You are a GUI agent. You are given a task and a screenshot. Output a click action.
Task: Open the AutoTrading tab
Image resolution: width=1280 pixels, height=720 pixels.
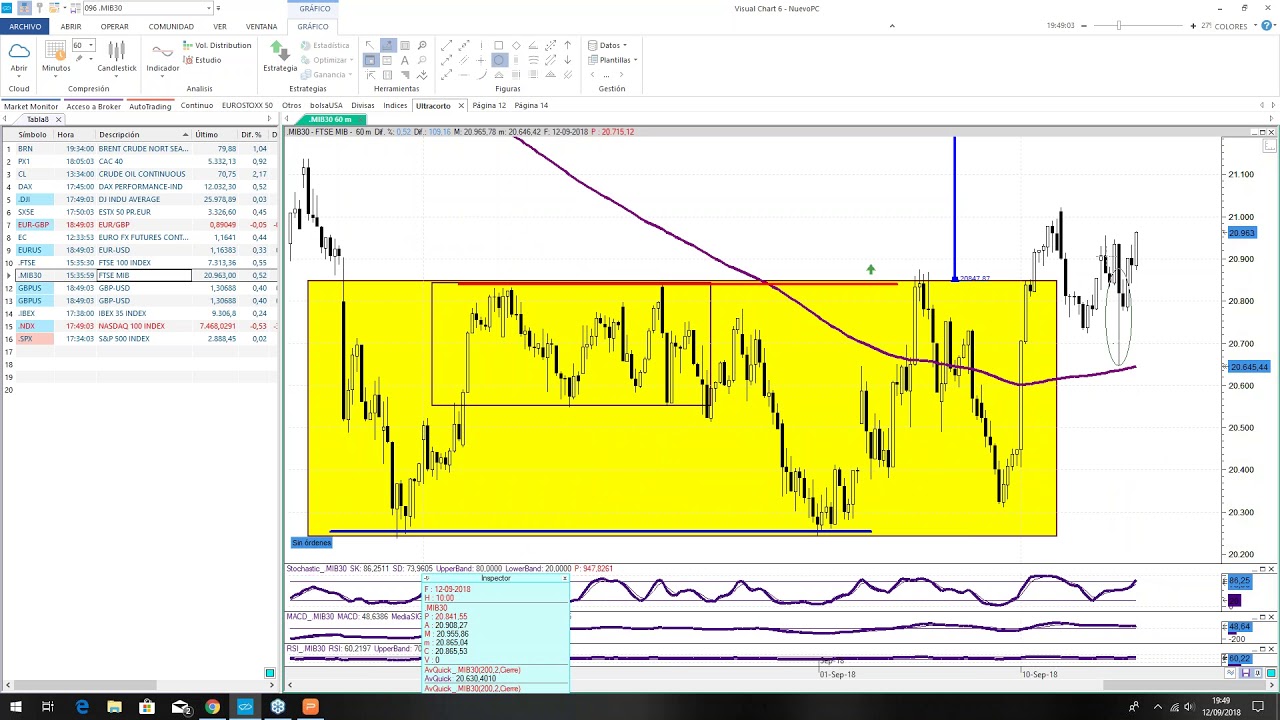click(150, 106)
